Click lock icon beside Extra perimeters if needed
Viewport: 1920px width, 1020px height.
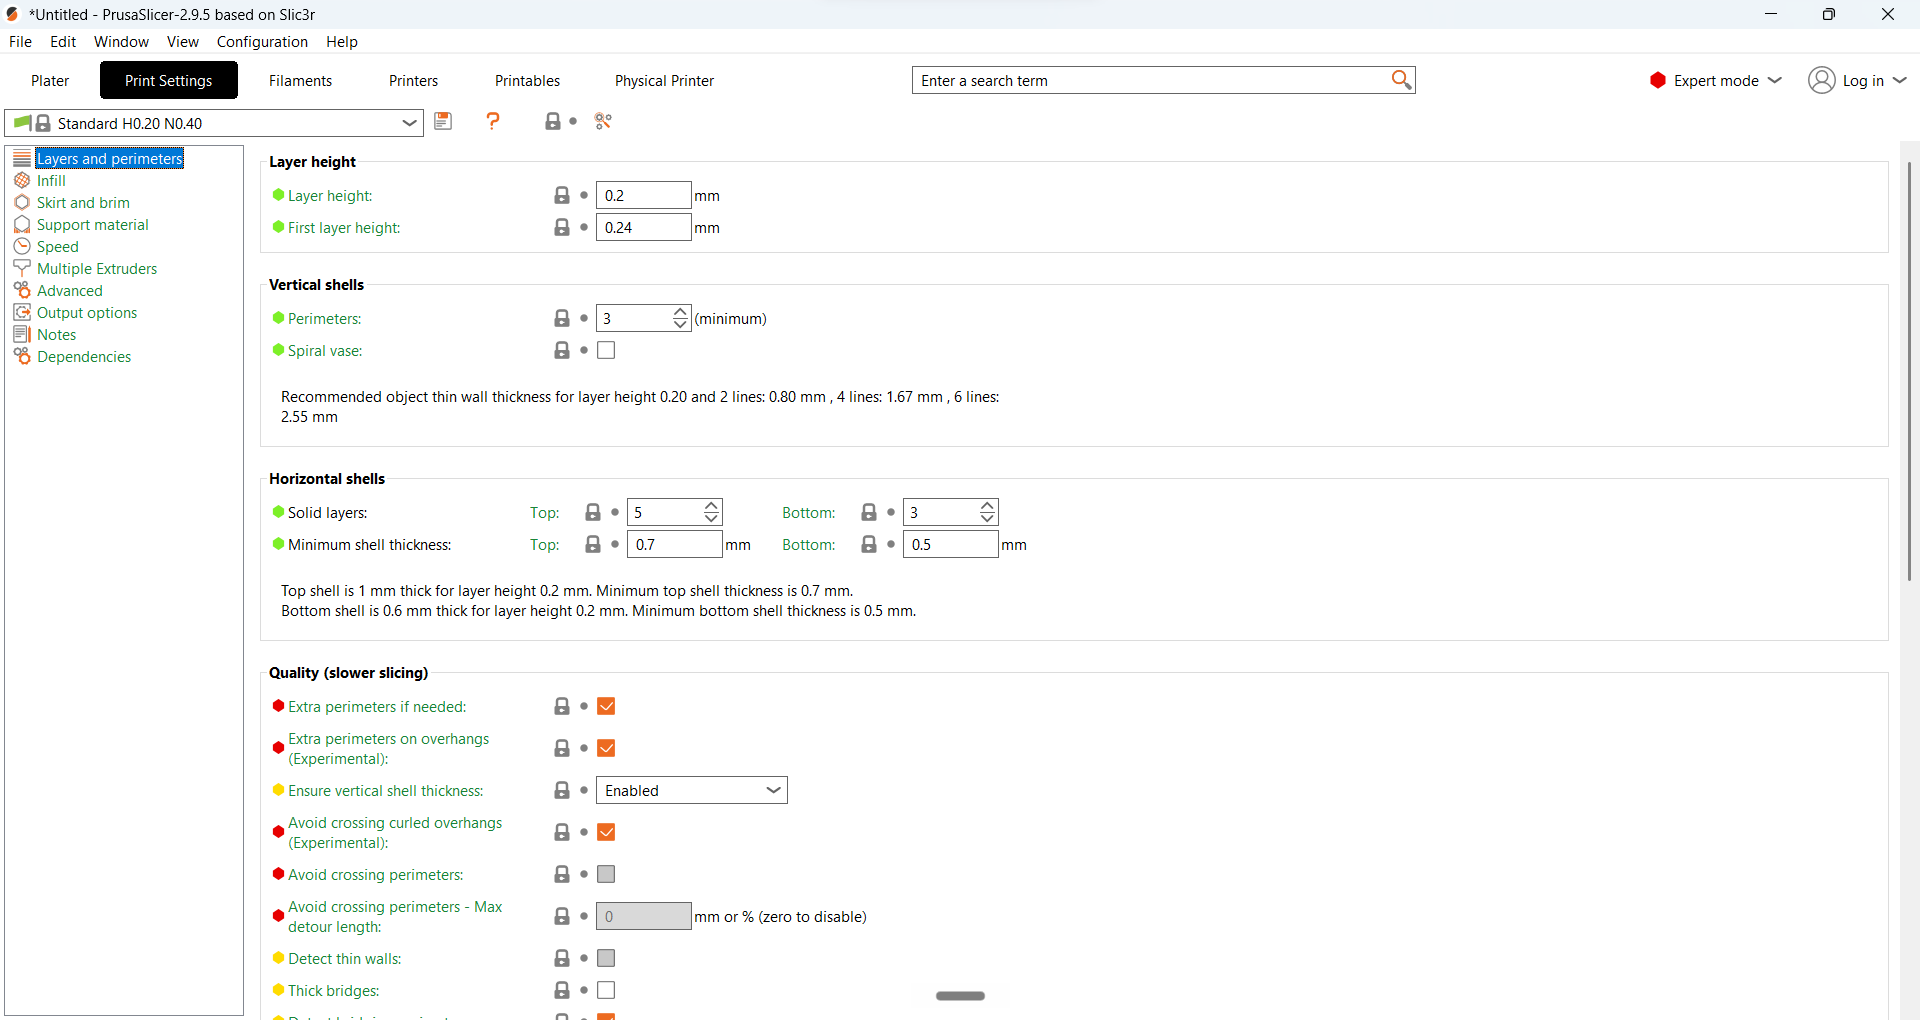(x=562, y=706)
